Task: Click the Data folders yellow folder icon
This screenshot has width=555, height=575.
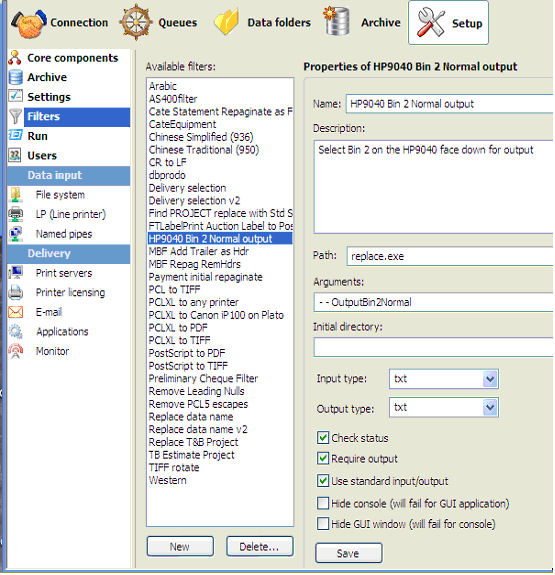Action: (227, 22)
